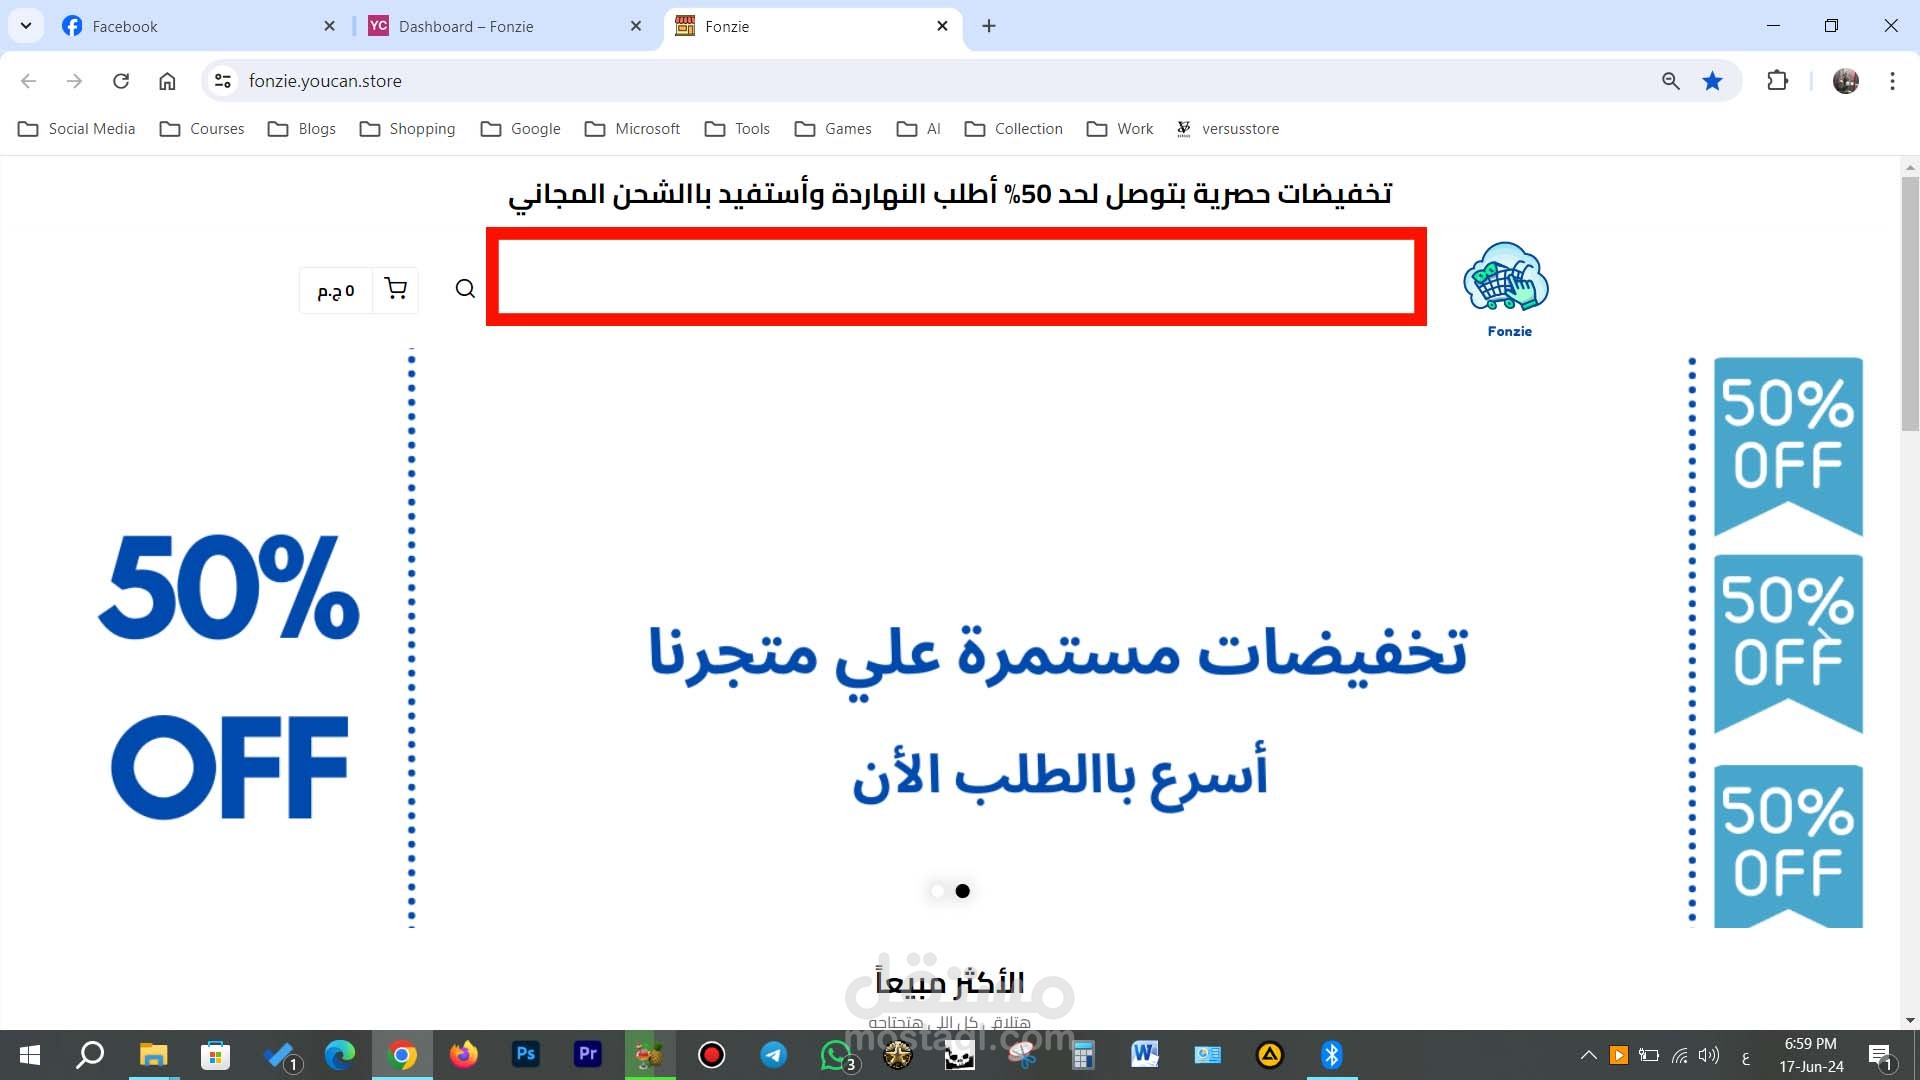
Task: Open the Chrome three-dot menu
Action: click(1892, 81)
